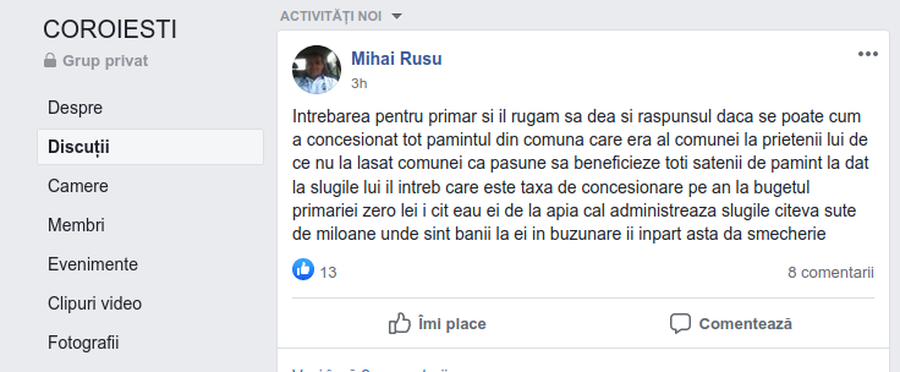Expand the Activități noi sort dropdown
The width and height of the screenshot is (900, 372).
pos(341,16)
